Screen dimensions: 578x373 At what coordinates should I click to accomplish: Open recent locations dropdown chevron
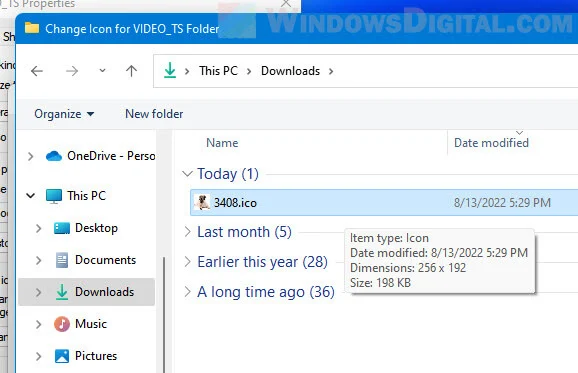[102, 70]
